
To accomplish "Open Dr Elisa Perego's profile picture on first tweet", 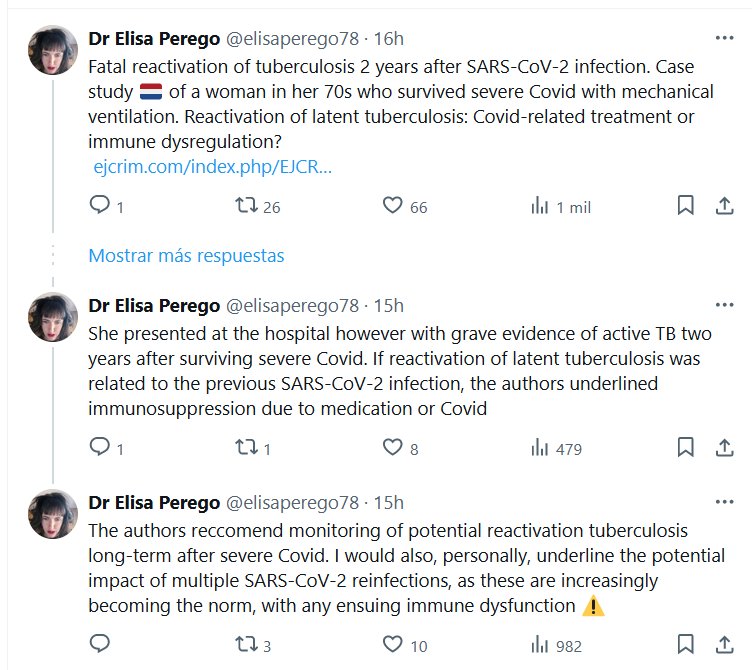I will [53, 50].
